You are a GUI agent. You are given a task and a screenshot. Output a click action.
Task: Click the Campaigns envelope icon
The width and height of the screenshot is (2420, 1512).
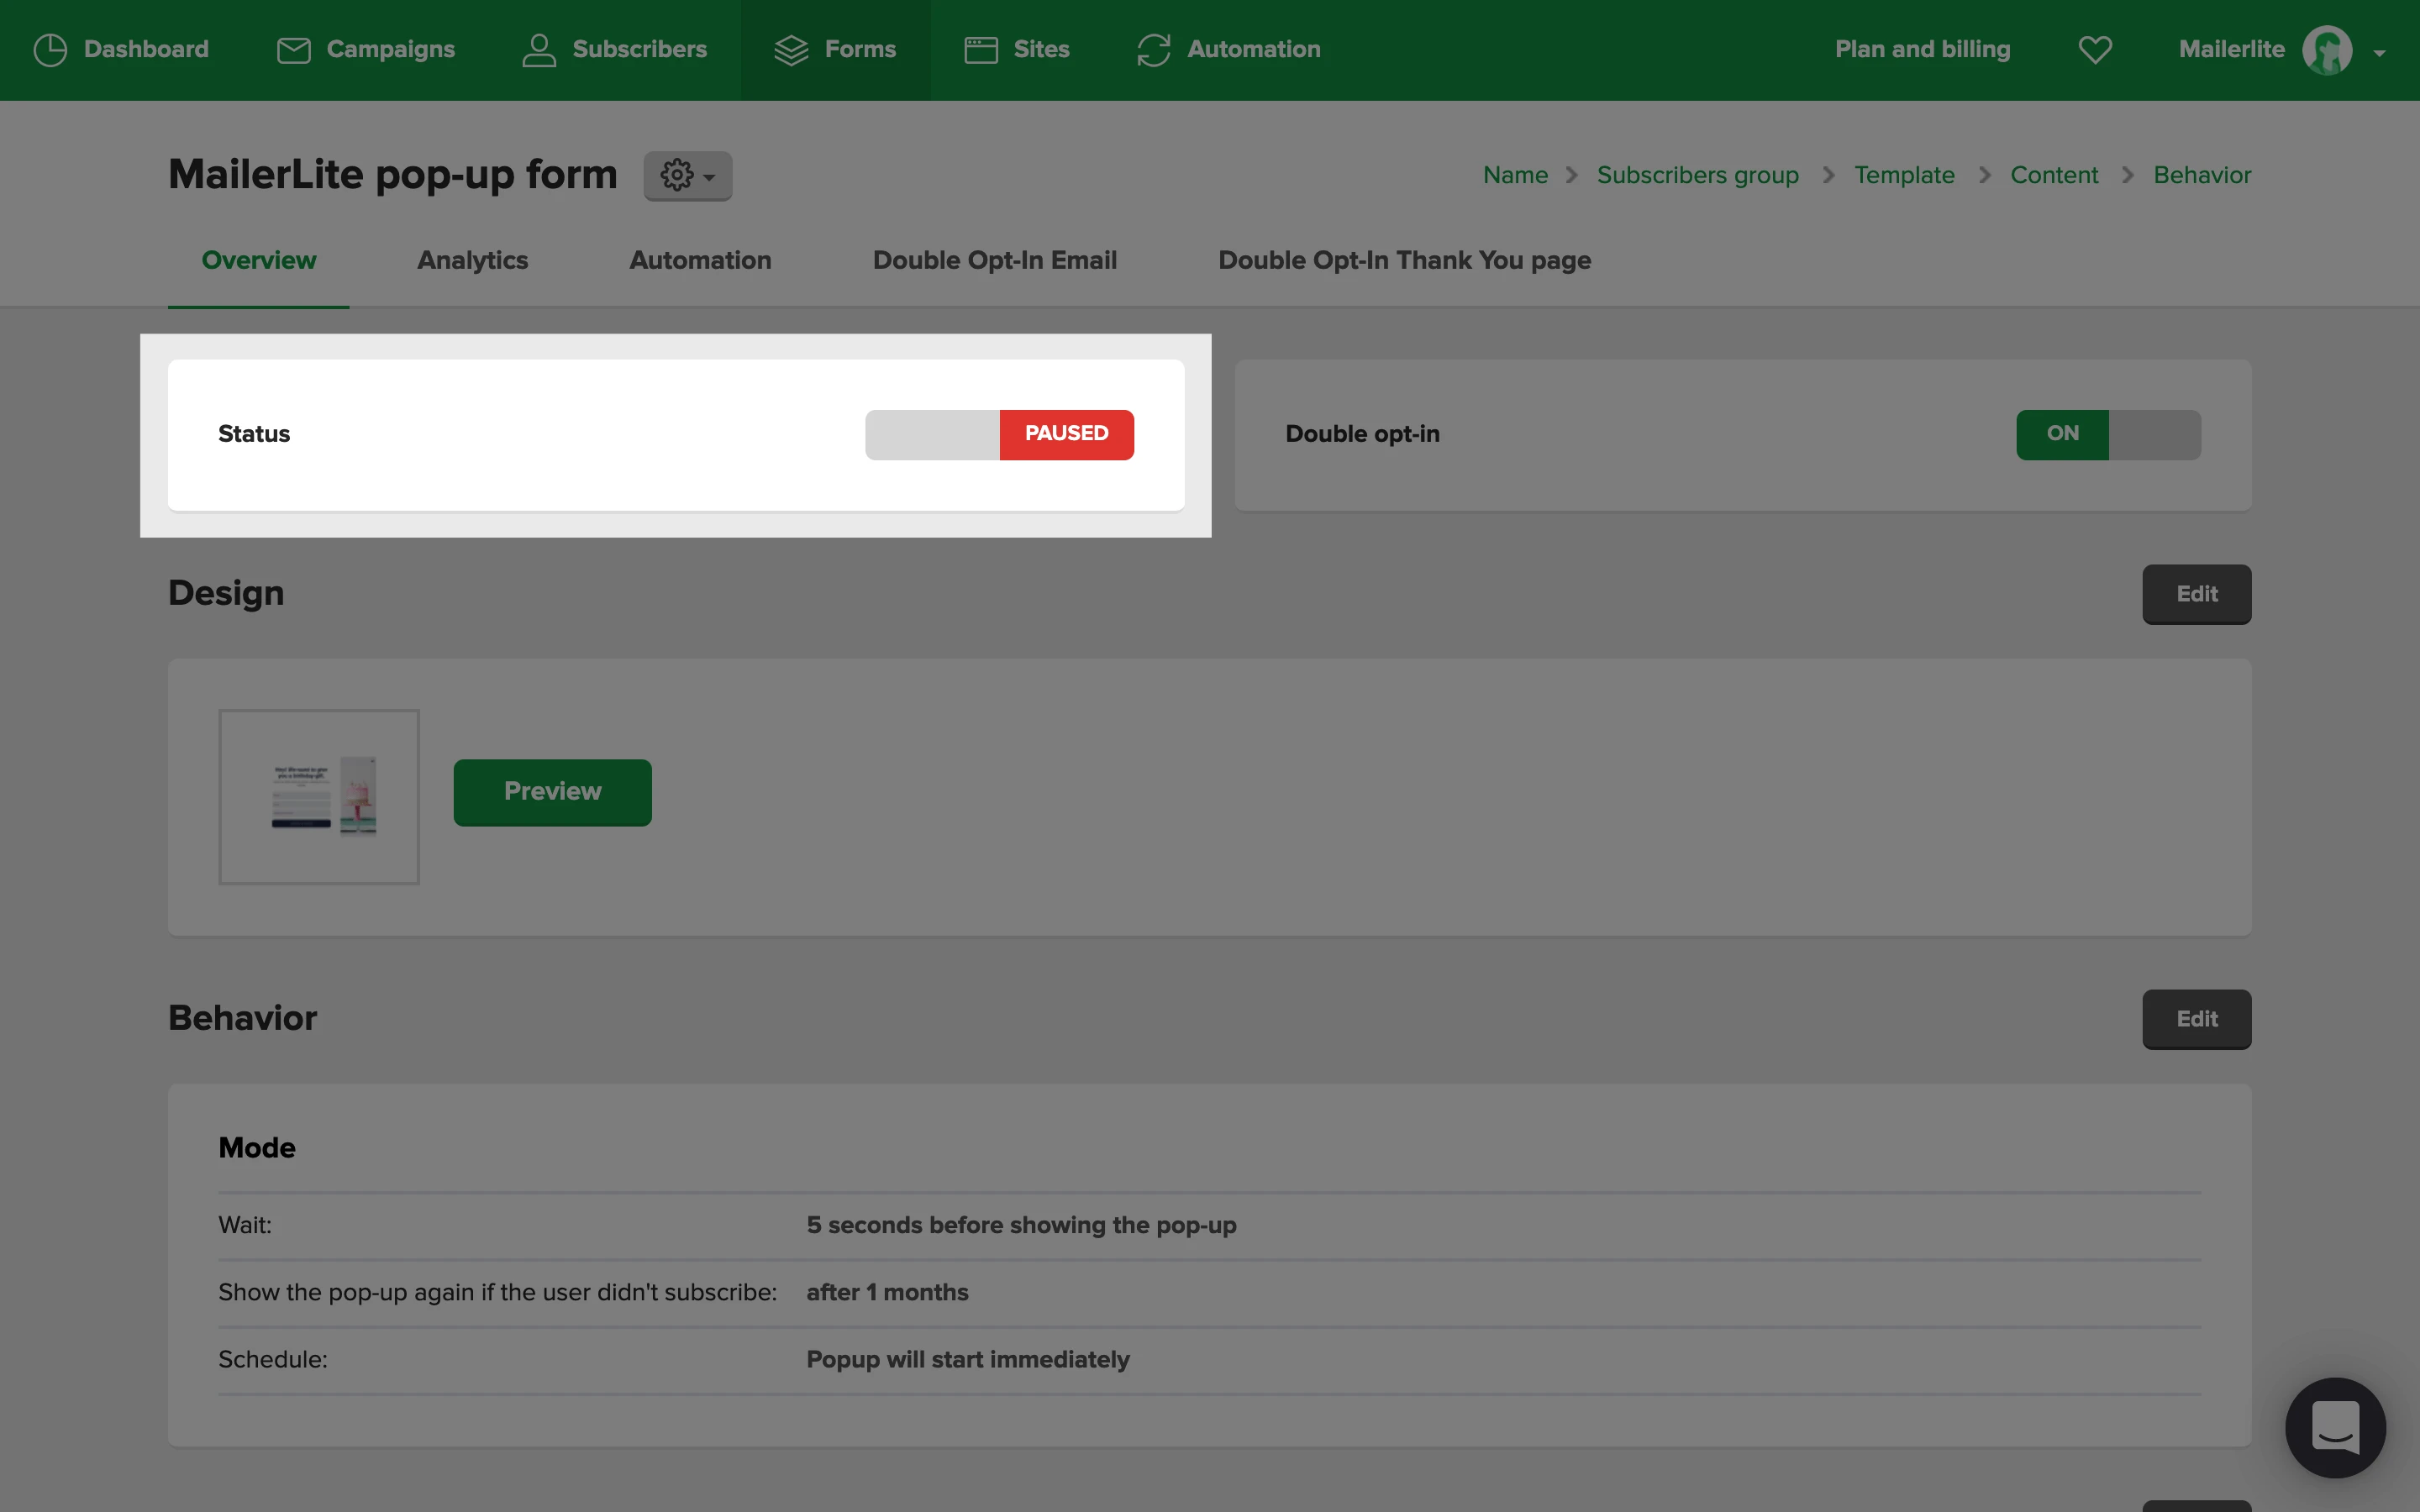(293, 50)
